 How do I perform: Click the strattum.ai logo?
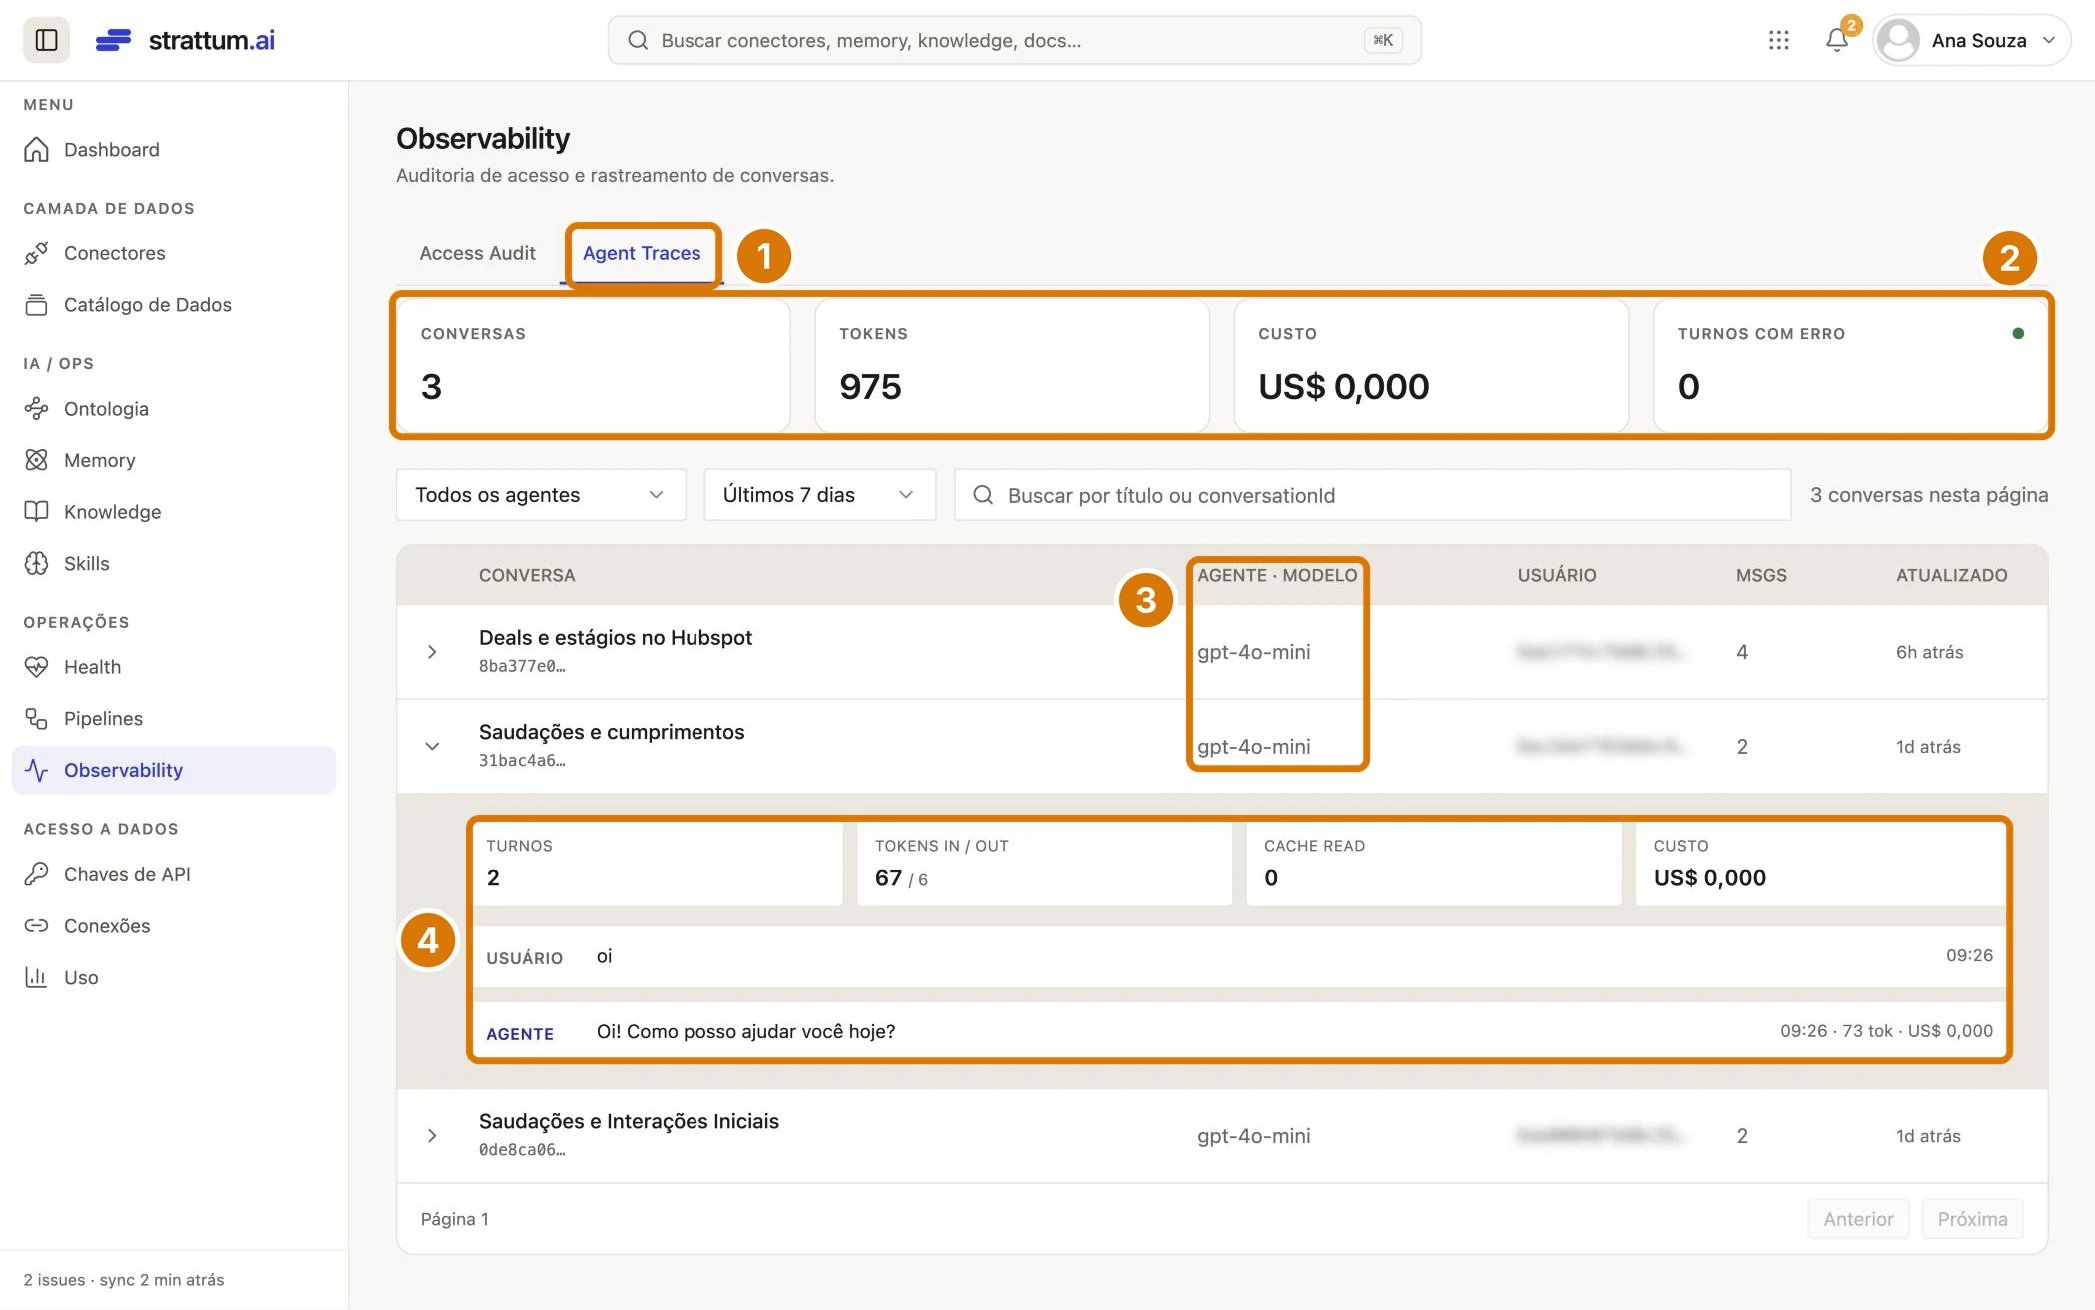tap(185, 40)
